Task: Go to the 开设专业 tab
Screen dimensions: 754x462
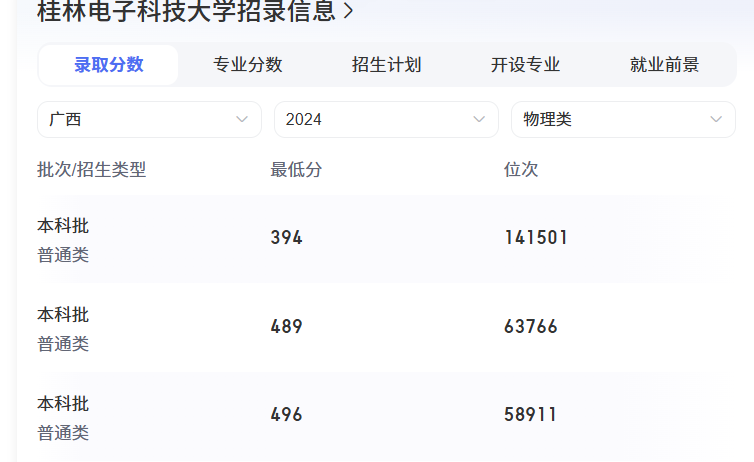Action: 526,64
